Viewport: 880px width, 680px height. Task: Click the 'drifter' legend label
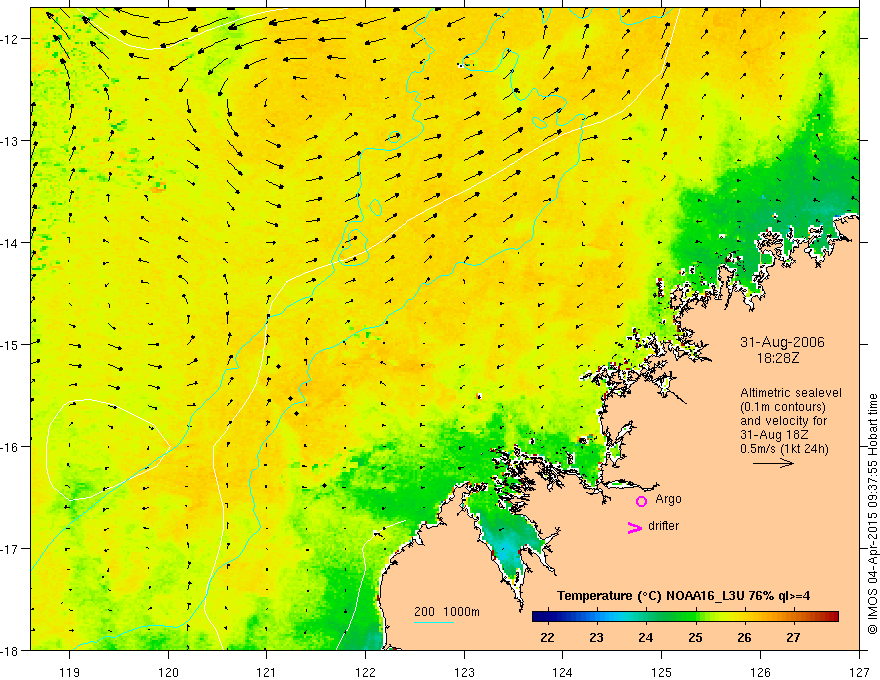click(x=663, y=526)
